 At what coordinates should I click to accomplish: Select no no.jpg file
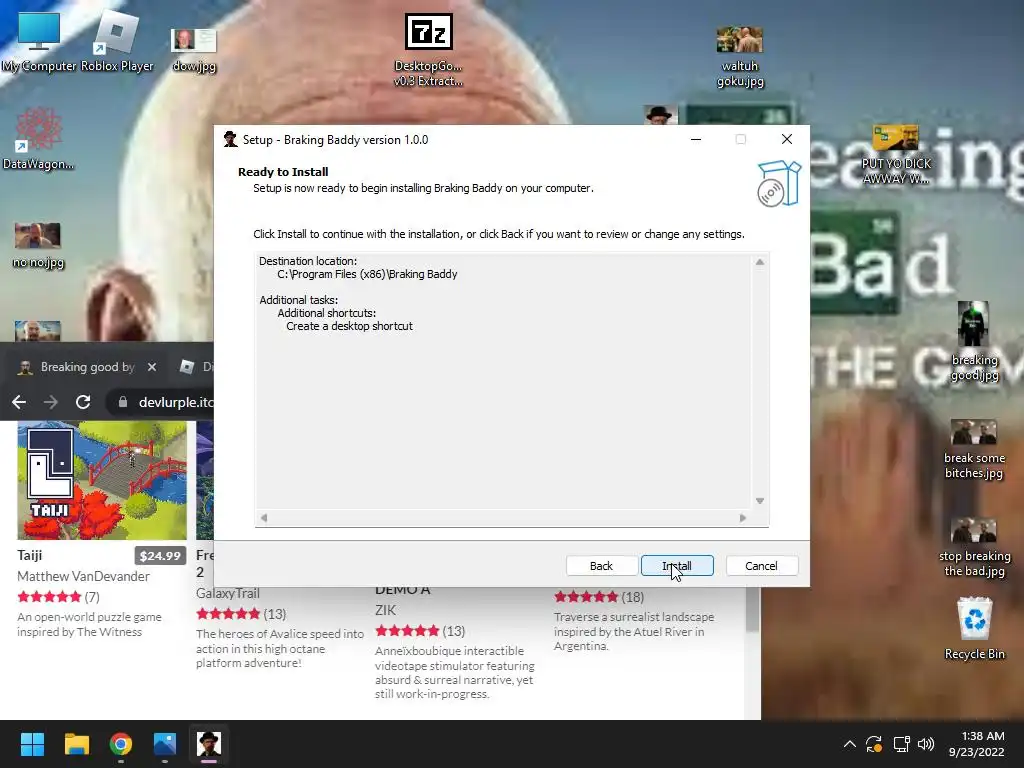tap(38, 246)
